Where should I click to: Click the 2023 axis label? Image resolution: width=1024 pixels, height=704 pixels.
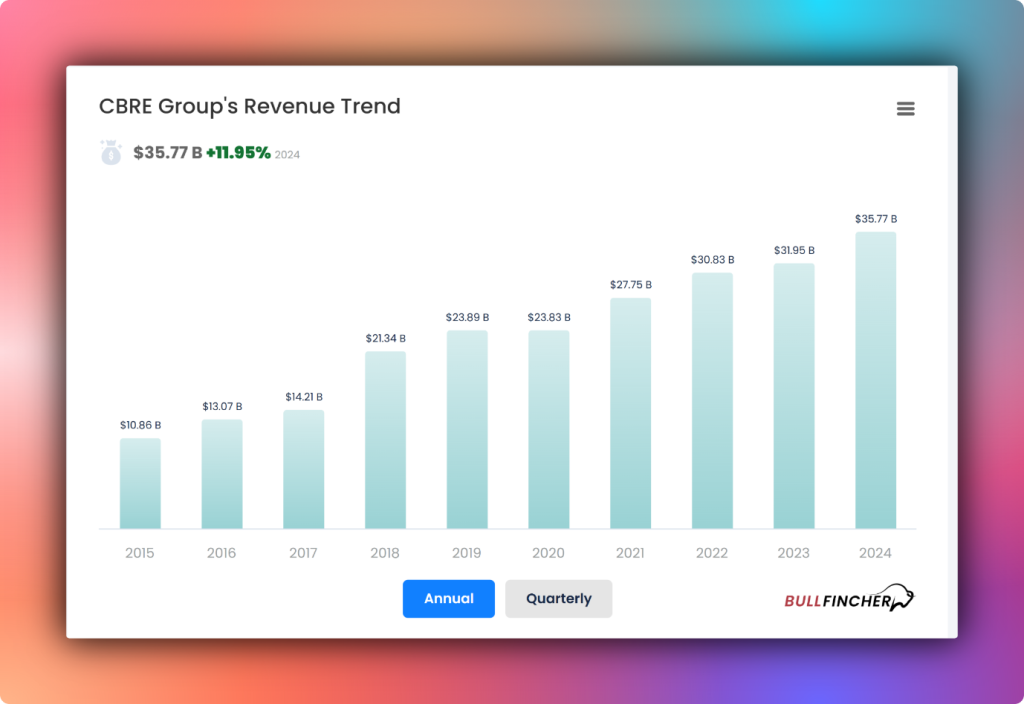[x=793, y=553]
